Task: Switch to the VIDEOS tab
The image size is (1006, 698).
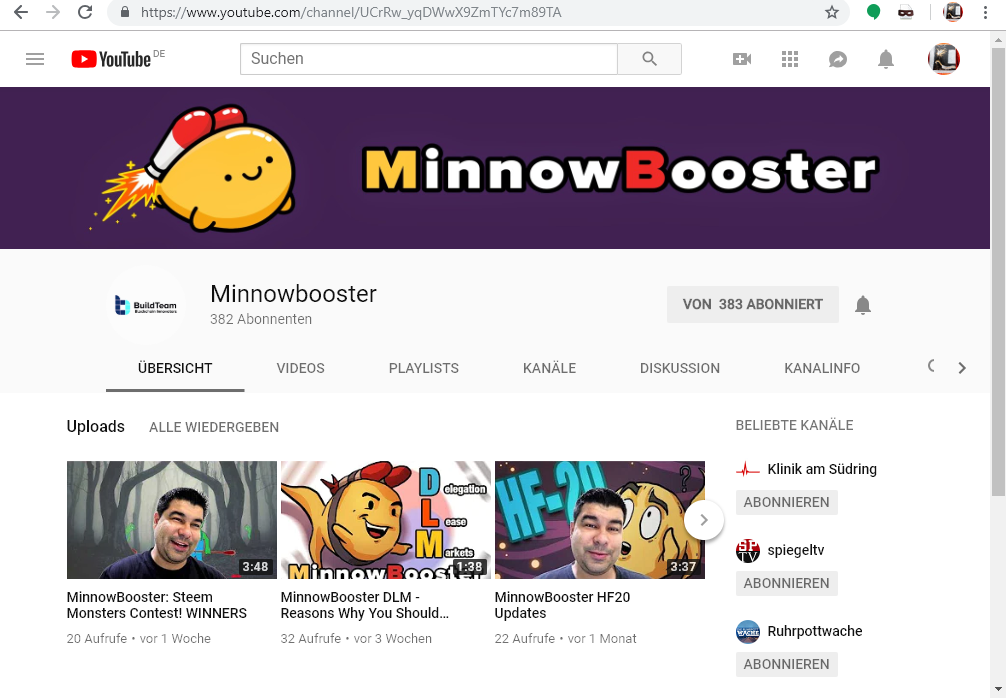Action: pos(300,368)
